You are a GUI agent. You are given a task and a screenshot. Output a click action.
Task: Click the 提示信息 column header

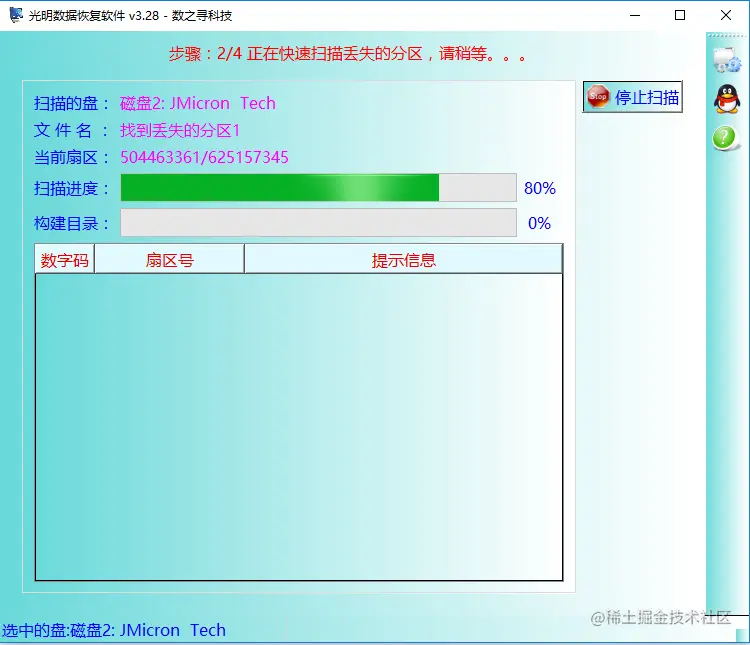tap(404, 260)
